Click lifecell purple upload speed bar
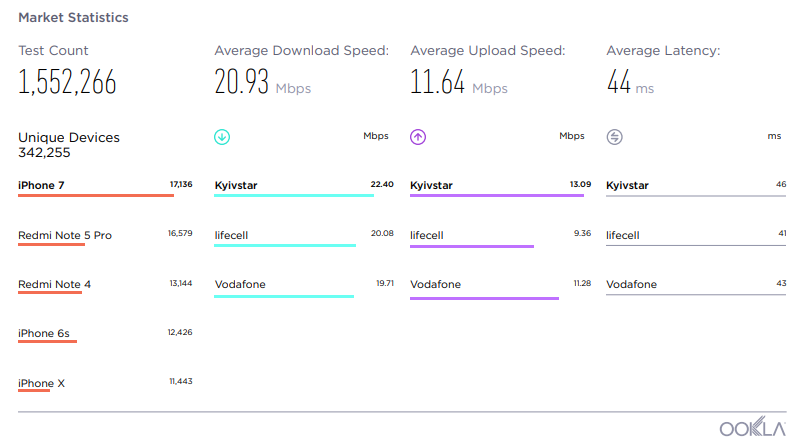 tap(472, 246)
